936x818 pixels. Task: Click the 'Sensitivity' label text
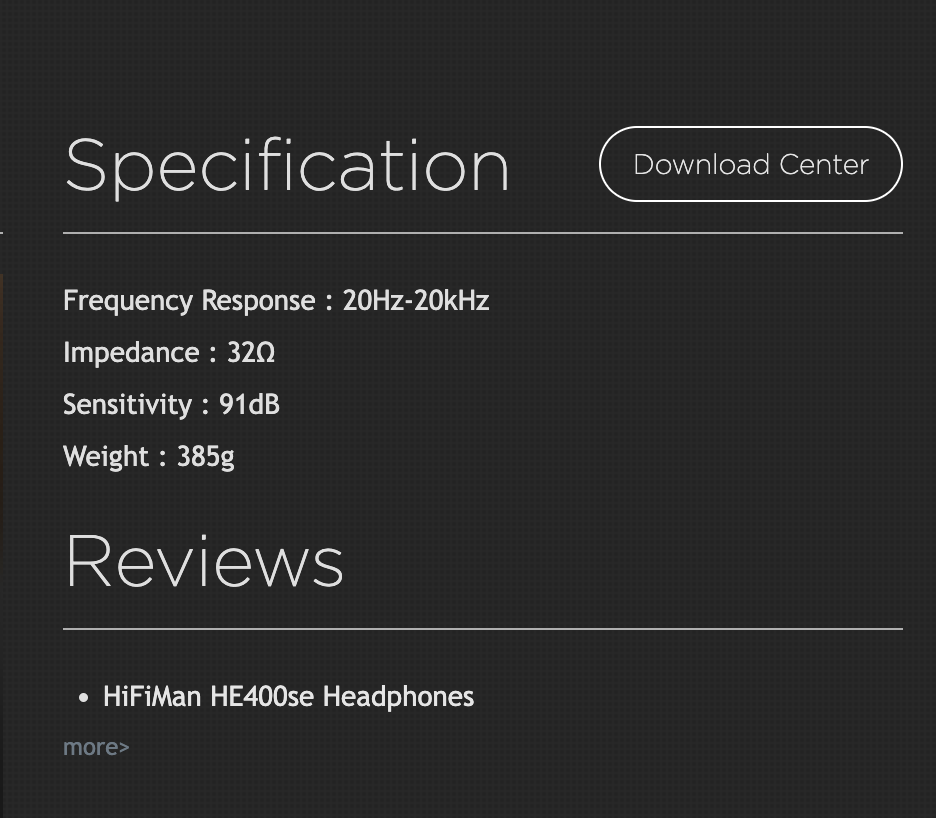click(127, 405)
